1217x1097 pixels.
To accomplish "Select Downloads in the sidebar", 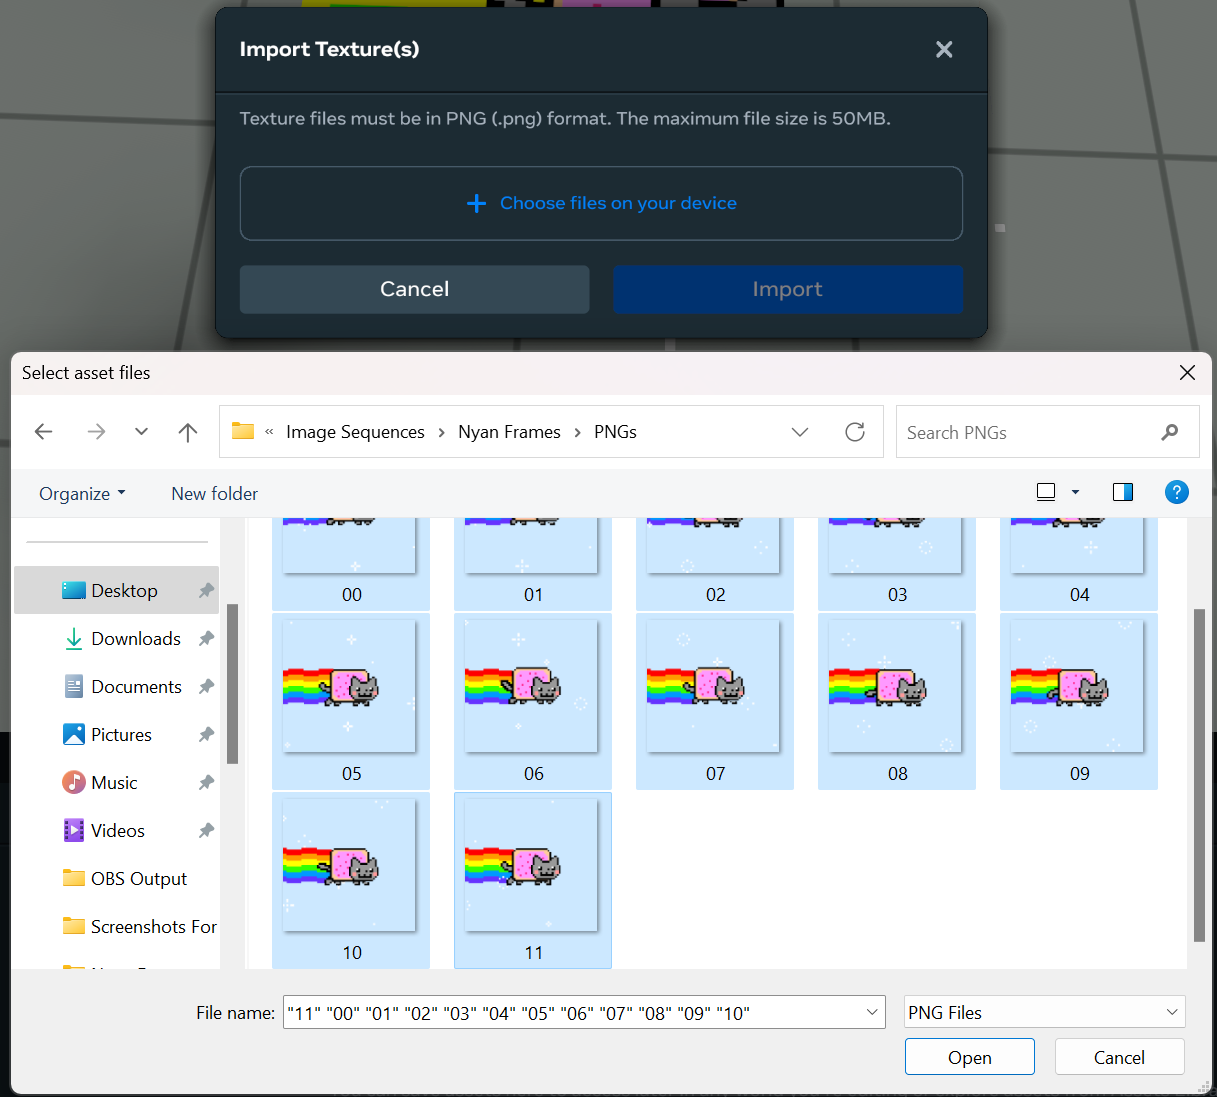I will (116, 638).
